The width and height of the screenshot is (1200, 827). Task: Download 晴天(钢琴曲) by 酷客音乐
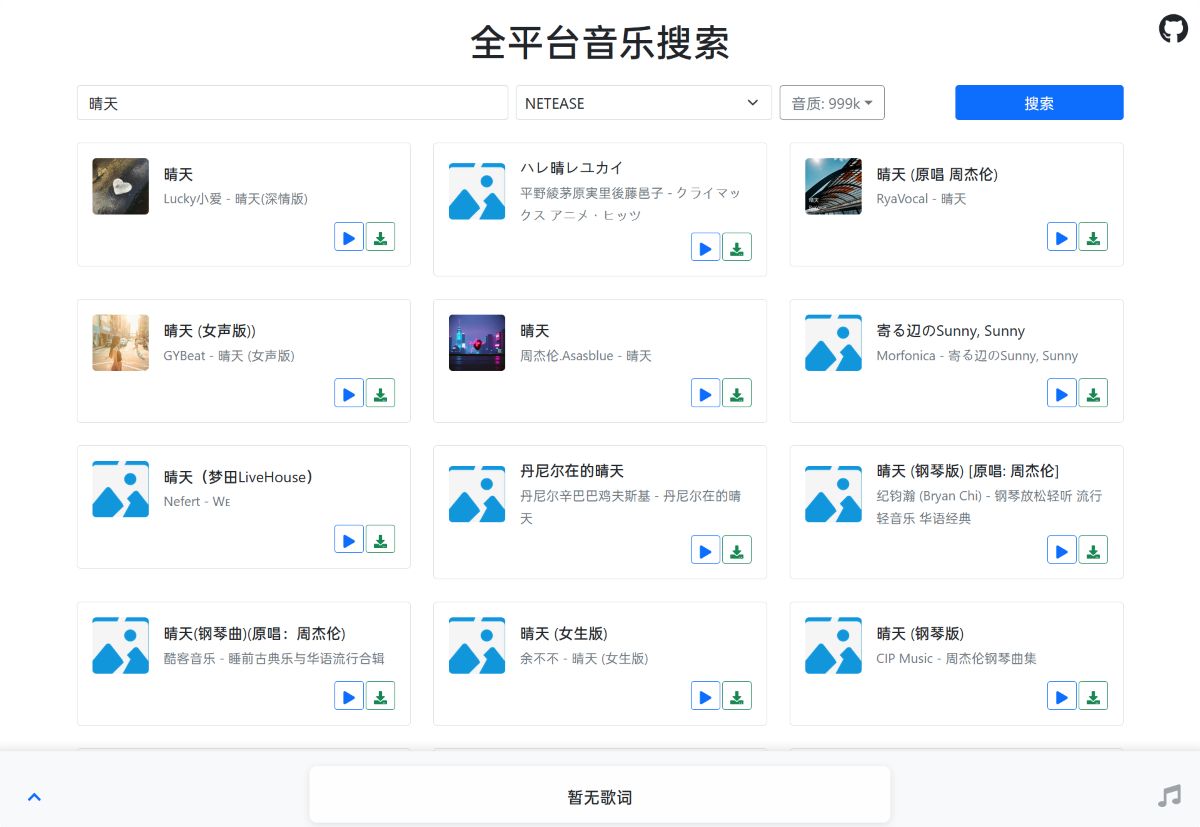click(380, 696)
